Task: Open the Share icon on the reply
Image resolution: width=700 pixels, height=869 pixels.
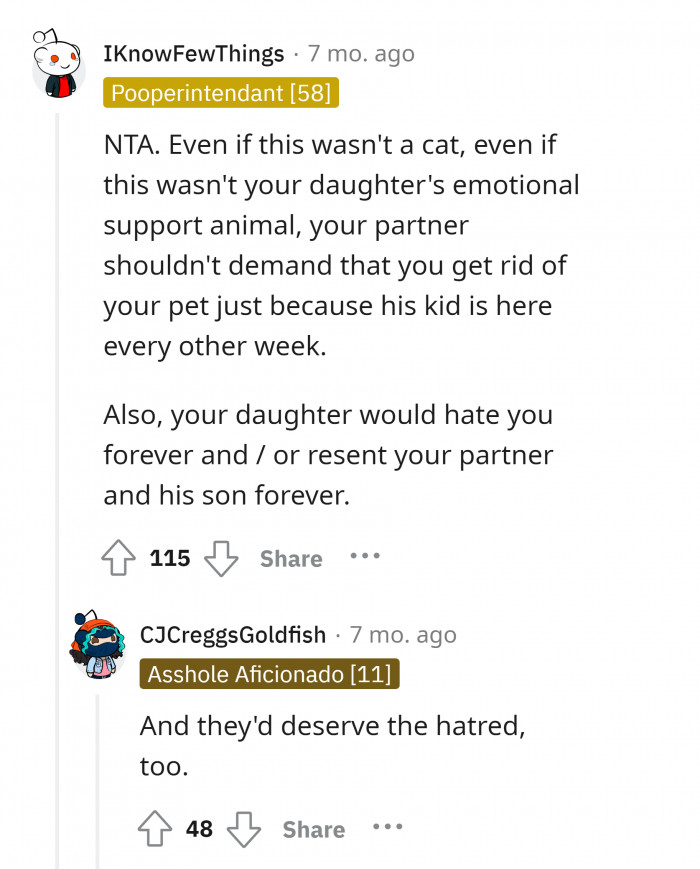Action: click(313, 829)
